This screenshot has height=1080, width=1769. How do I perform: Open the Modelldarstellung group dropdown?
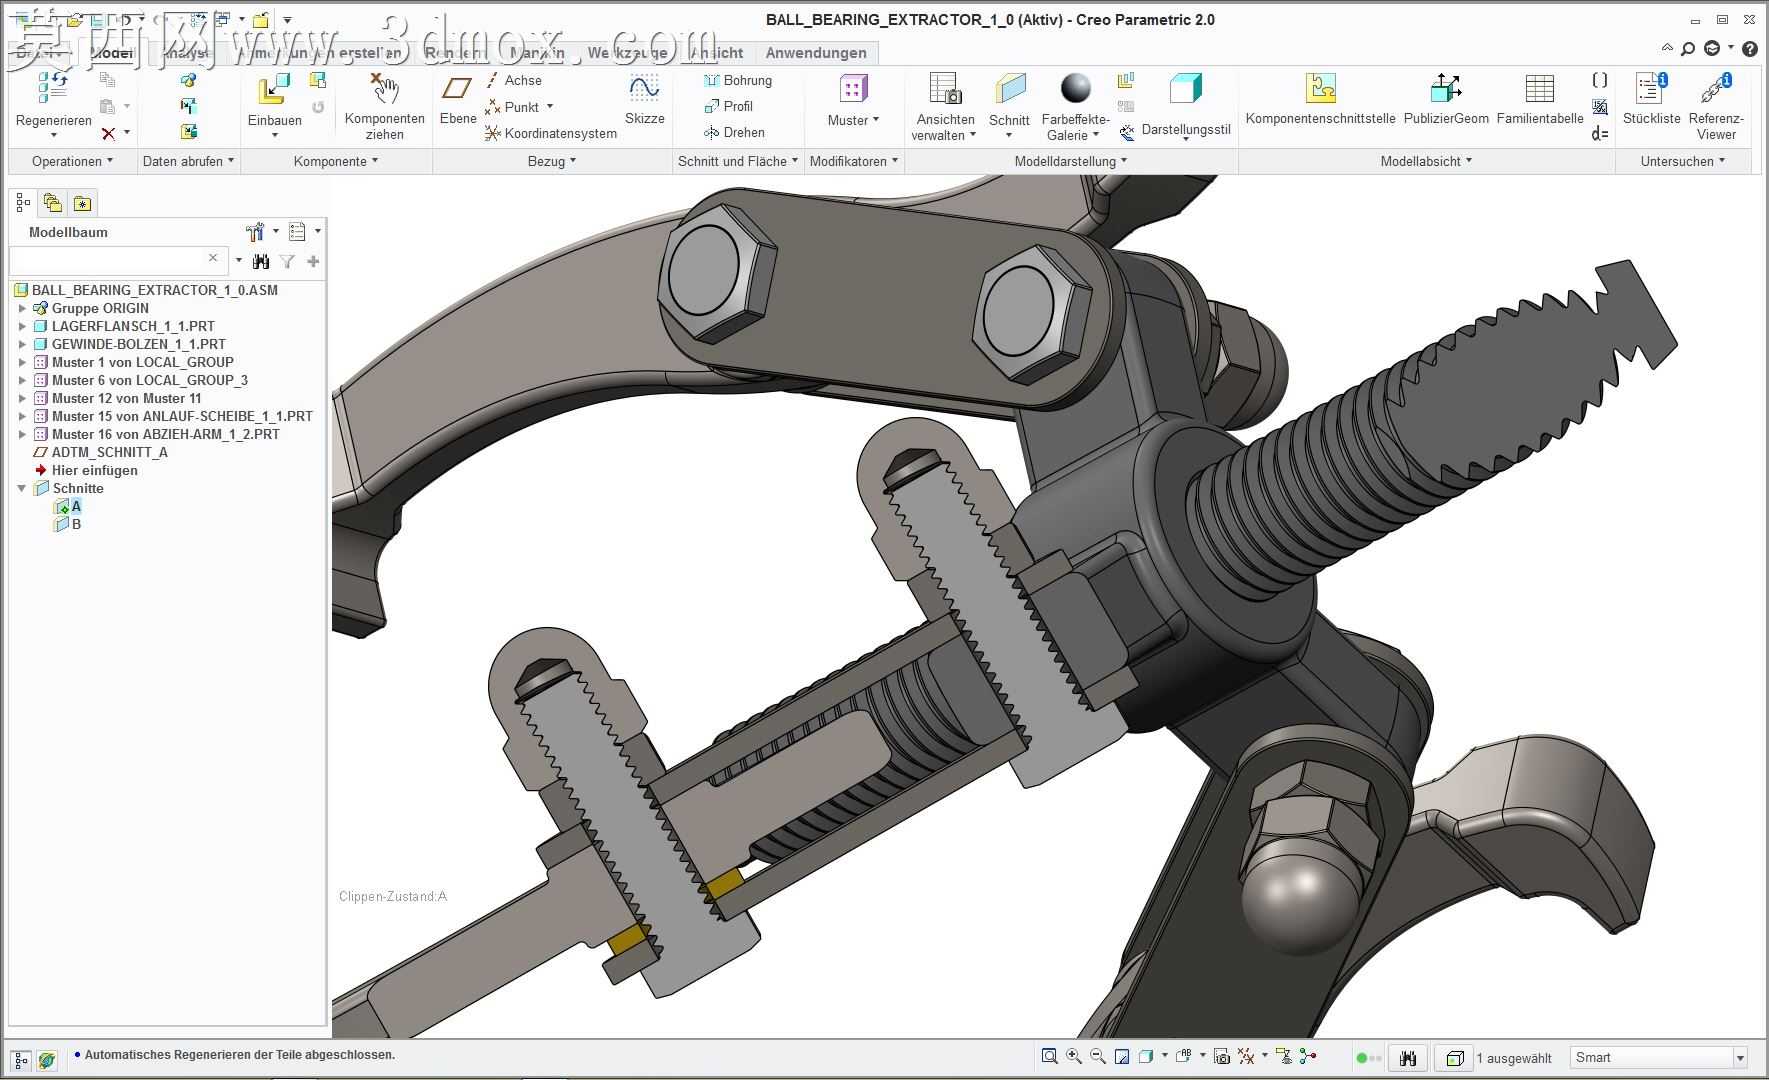click(x=1071, y=161)
